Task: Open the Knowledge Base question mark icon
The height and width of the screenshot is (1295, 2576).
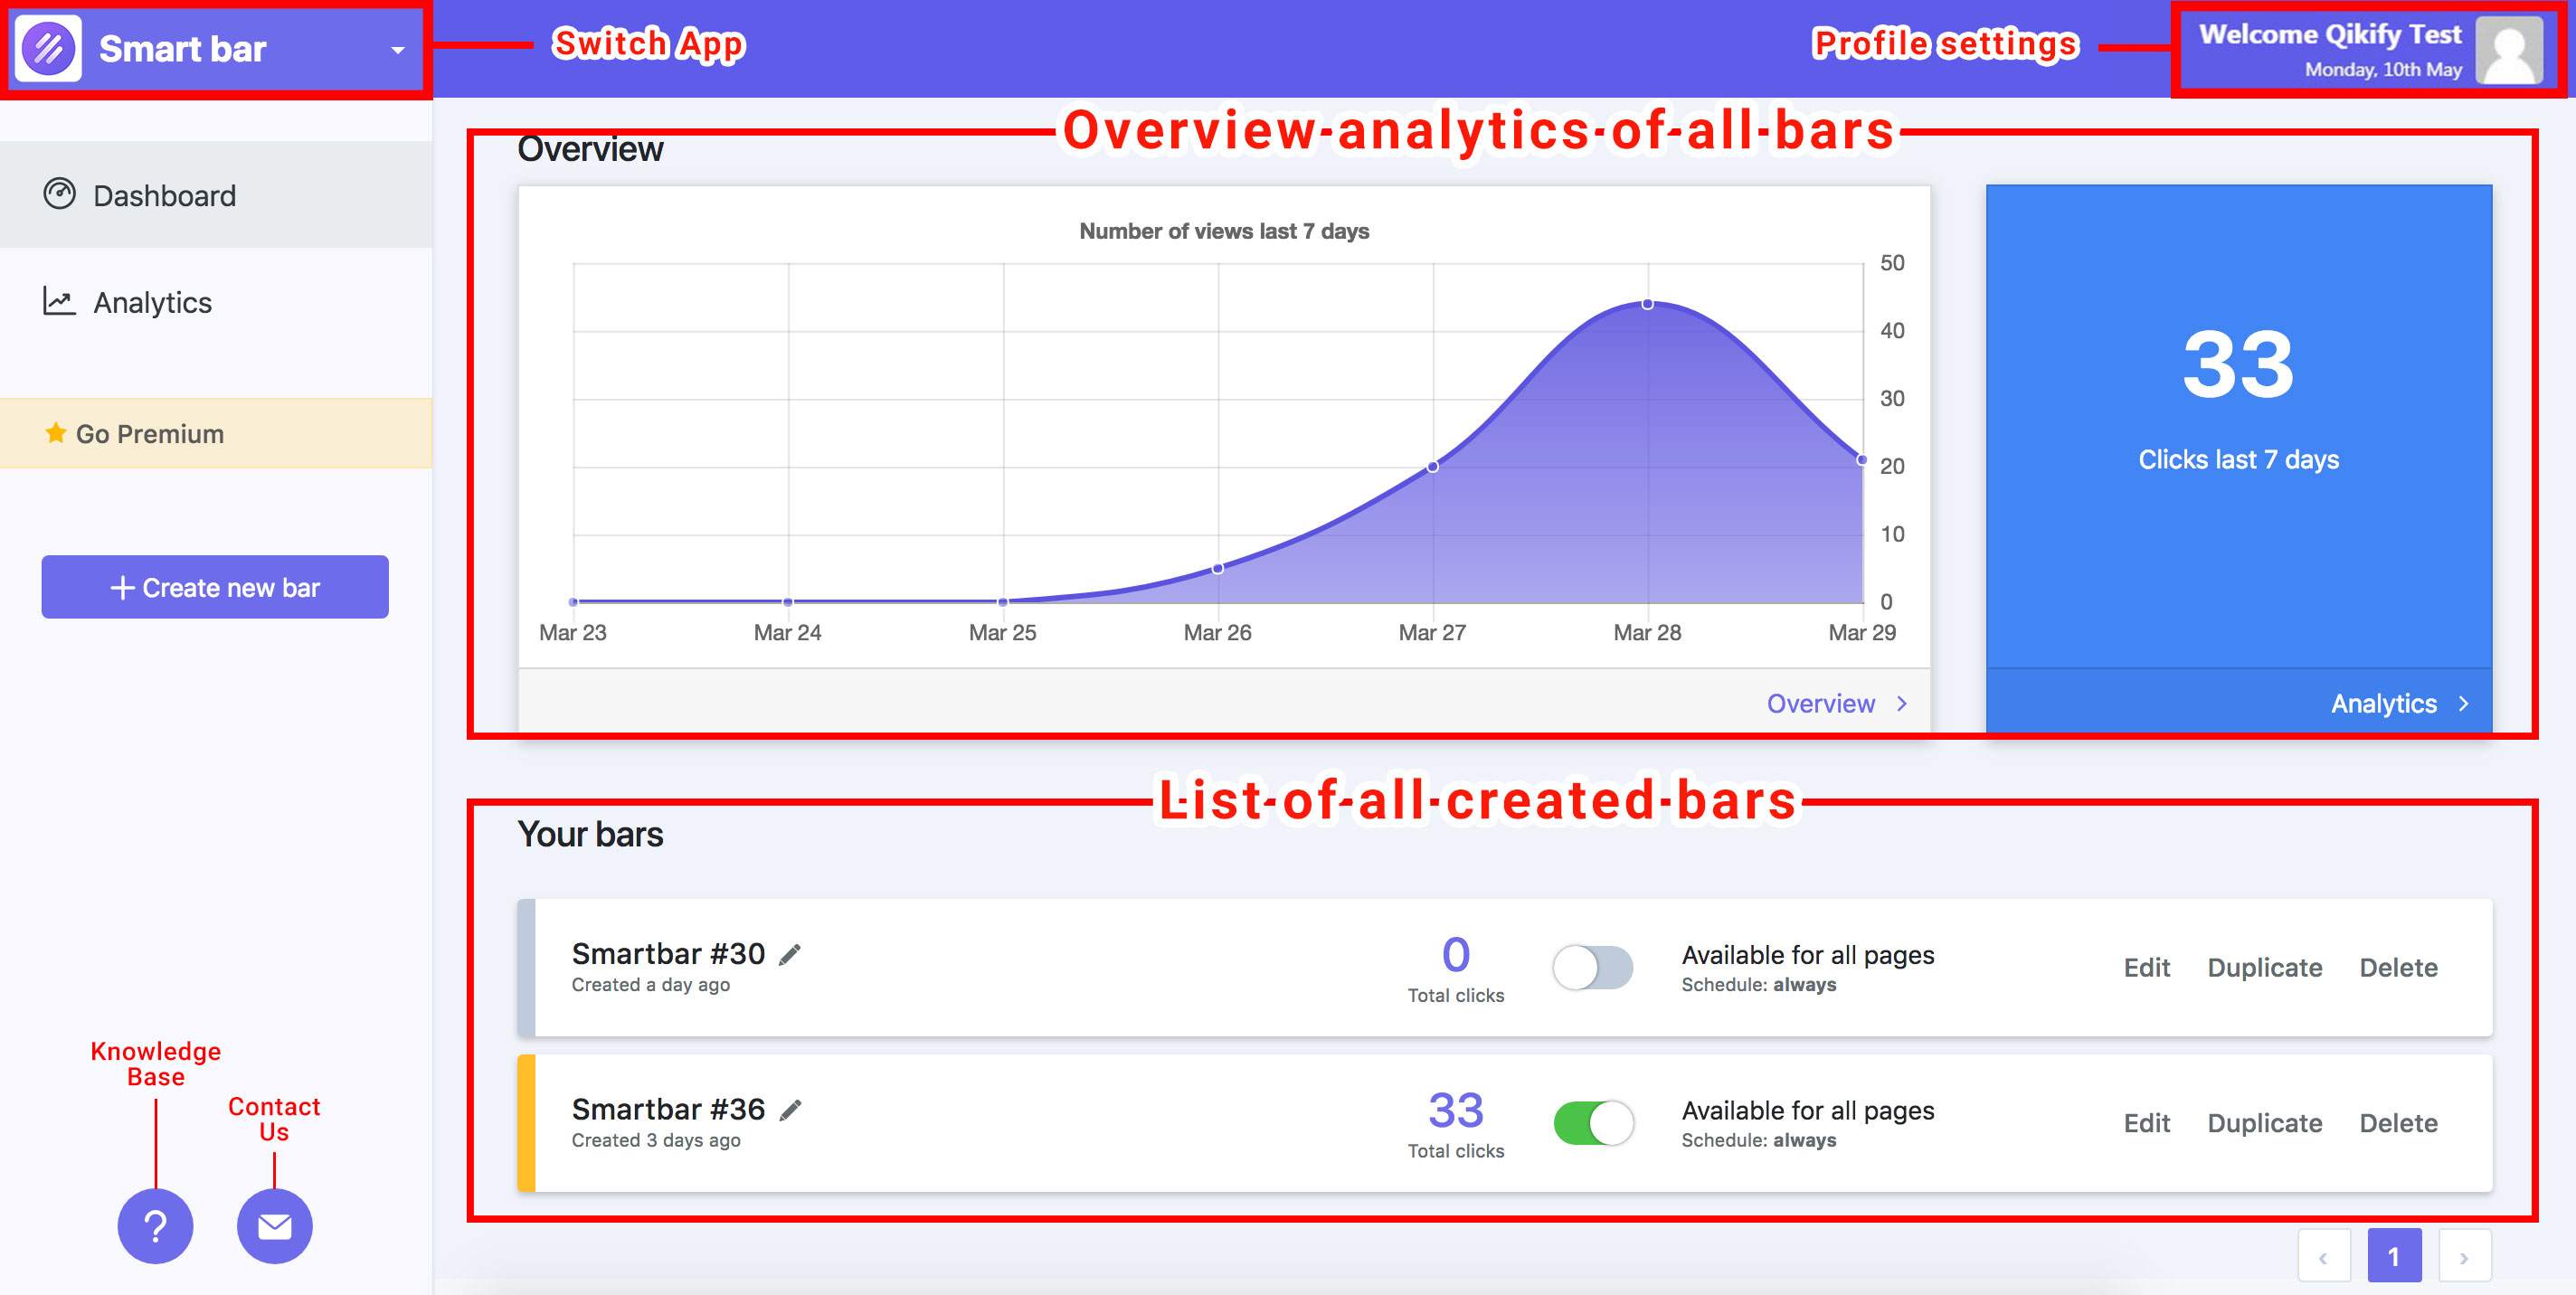Action: pos(155,1225)
